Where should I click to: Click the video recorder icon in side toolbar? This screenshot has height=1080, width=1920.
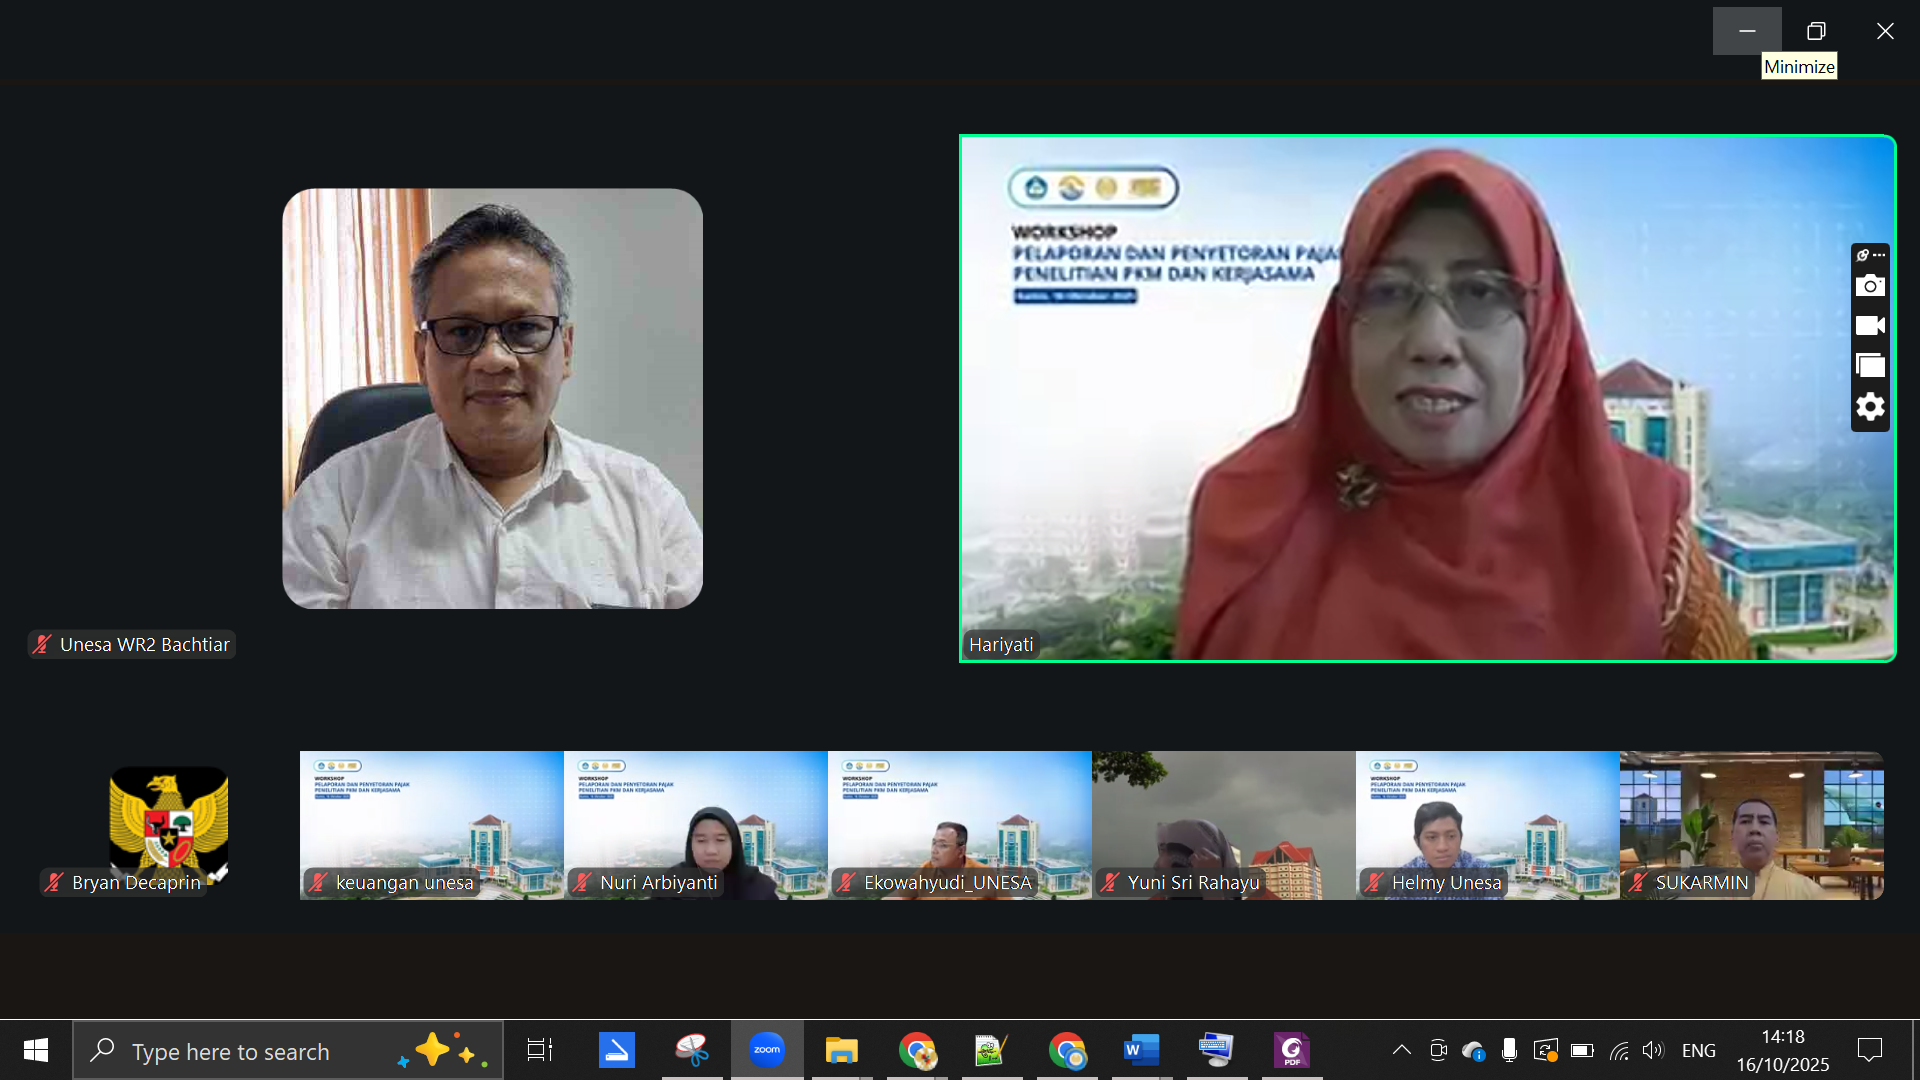tap(1870, 326)
